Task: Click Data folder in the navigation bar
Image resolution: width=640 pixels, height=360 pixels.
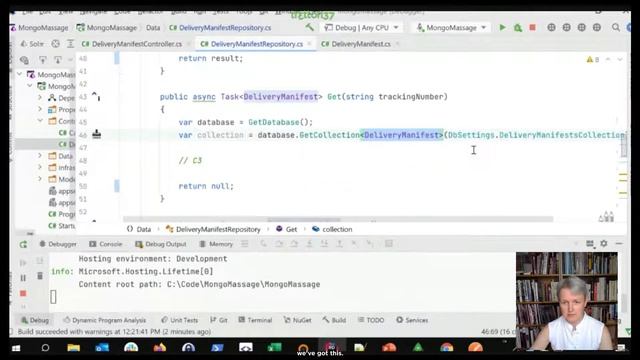Action: pyautogui.click(x=153, y=28)
